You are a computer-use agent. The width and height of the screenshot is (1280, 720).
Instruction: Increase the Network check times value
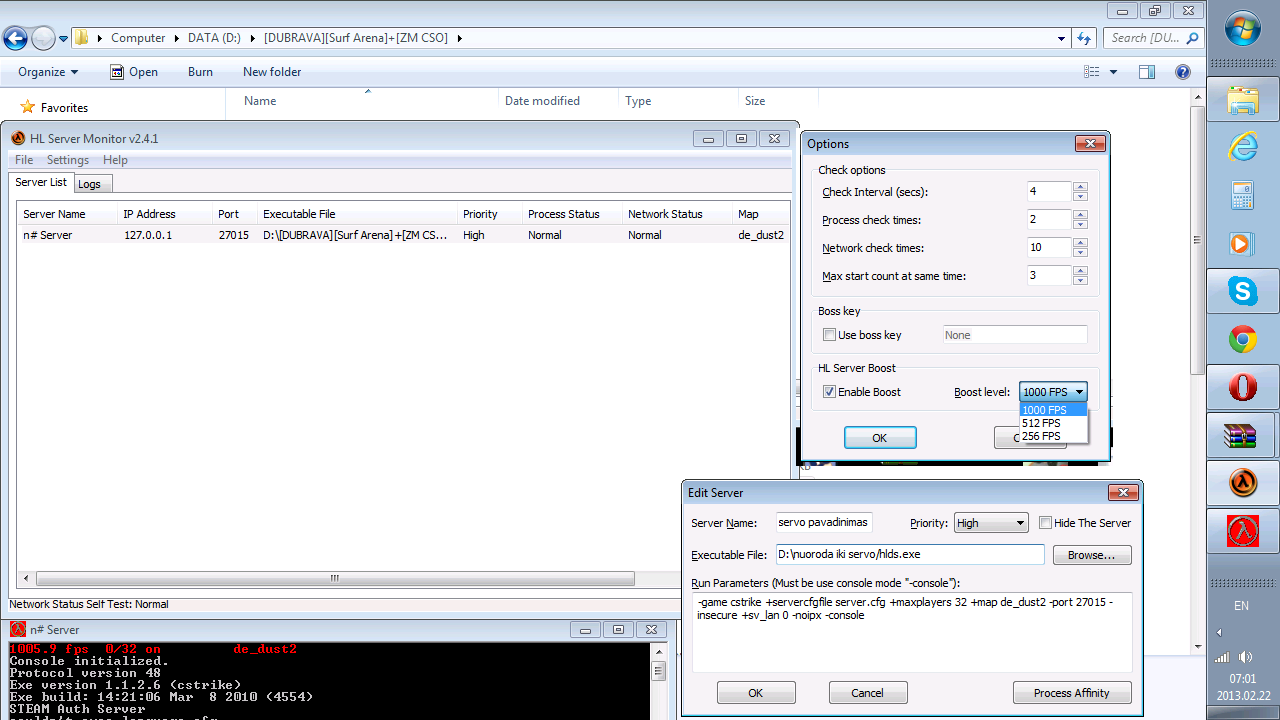(x=1080, y=243)
